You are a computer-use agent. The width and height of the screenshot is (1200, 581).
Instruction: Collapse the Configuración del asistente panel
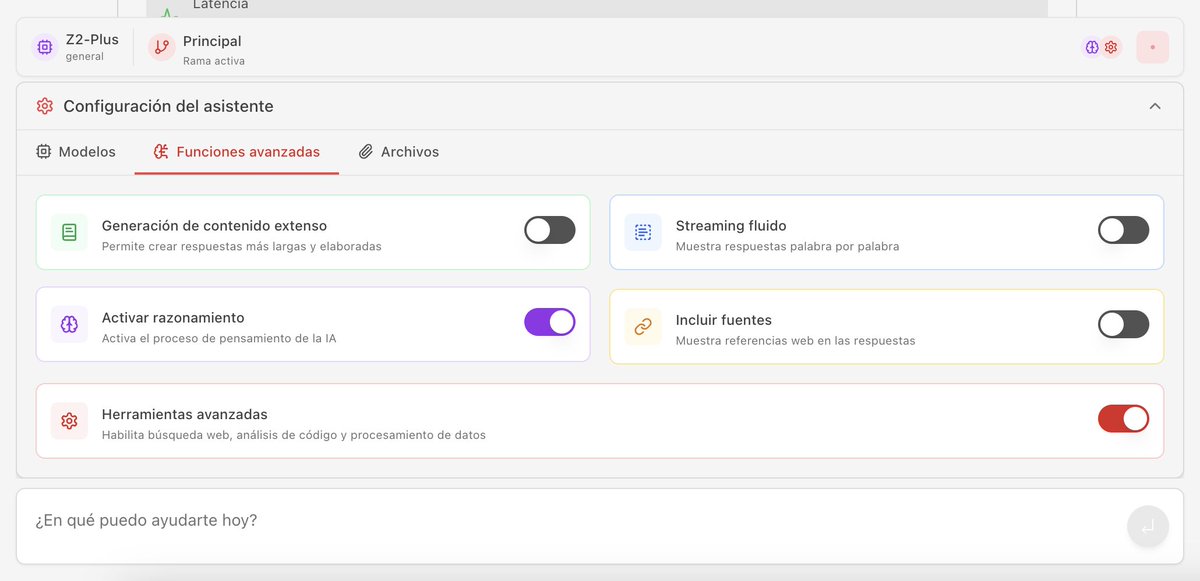click(x=1155, y=106)
